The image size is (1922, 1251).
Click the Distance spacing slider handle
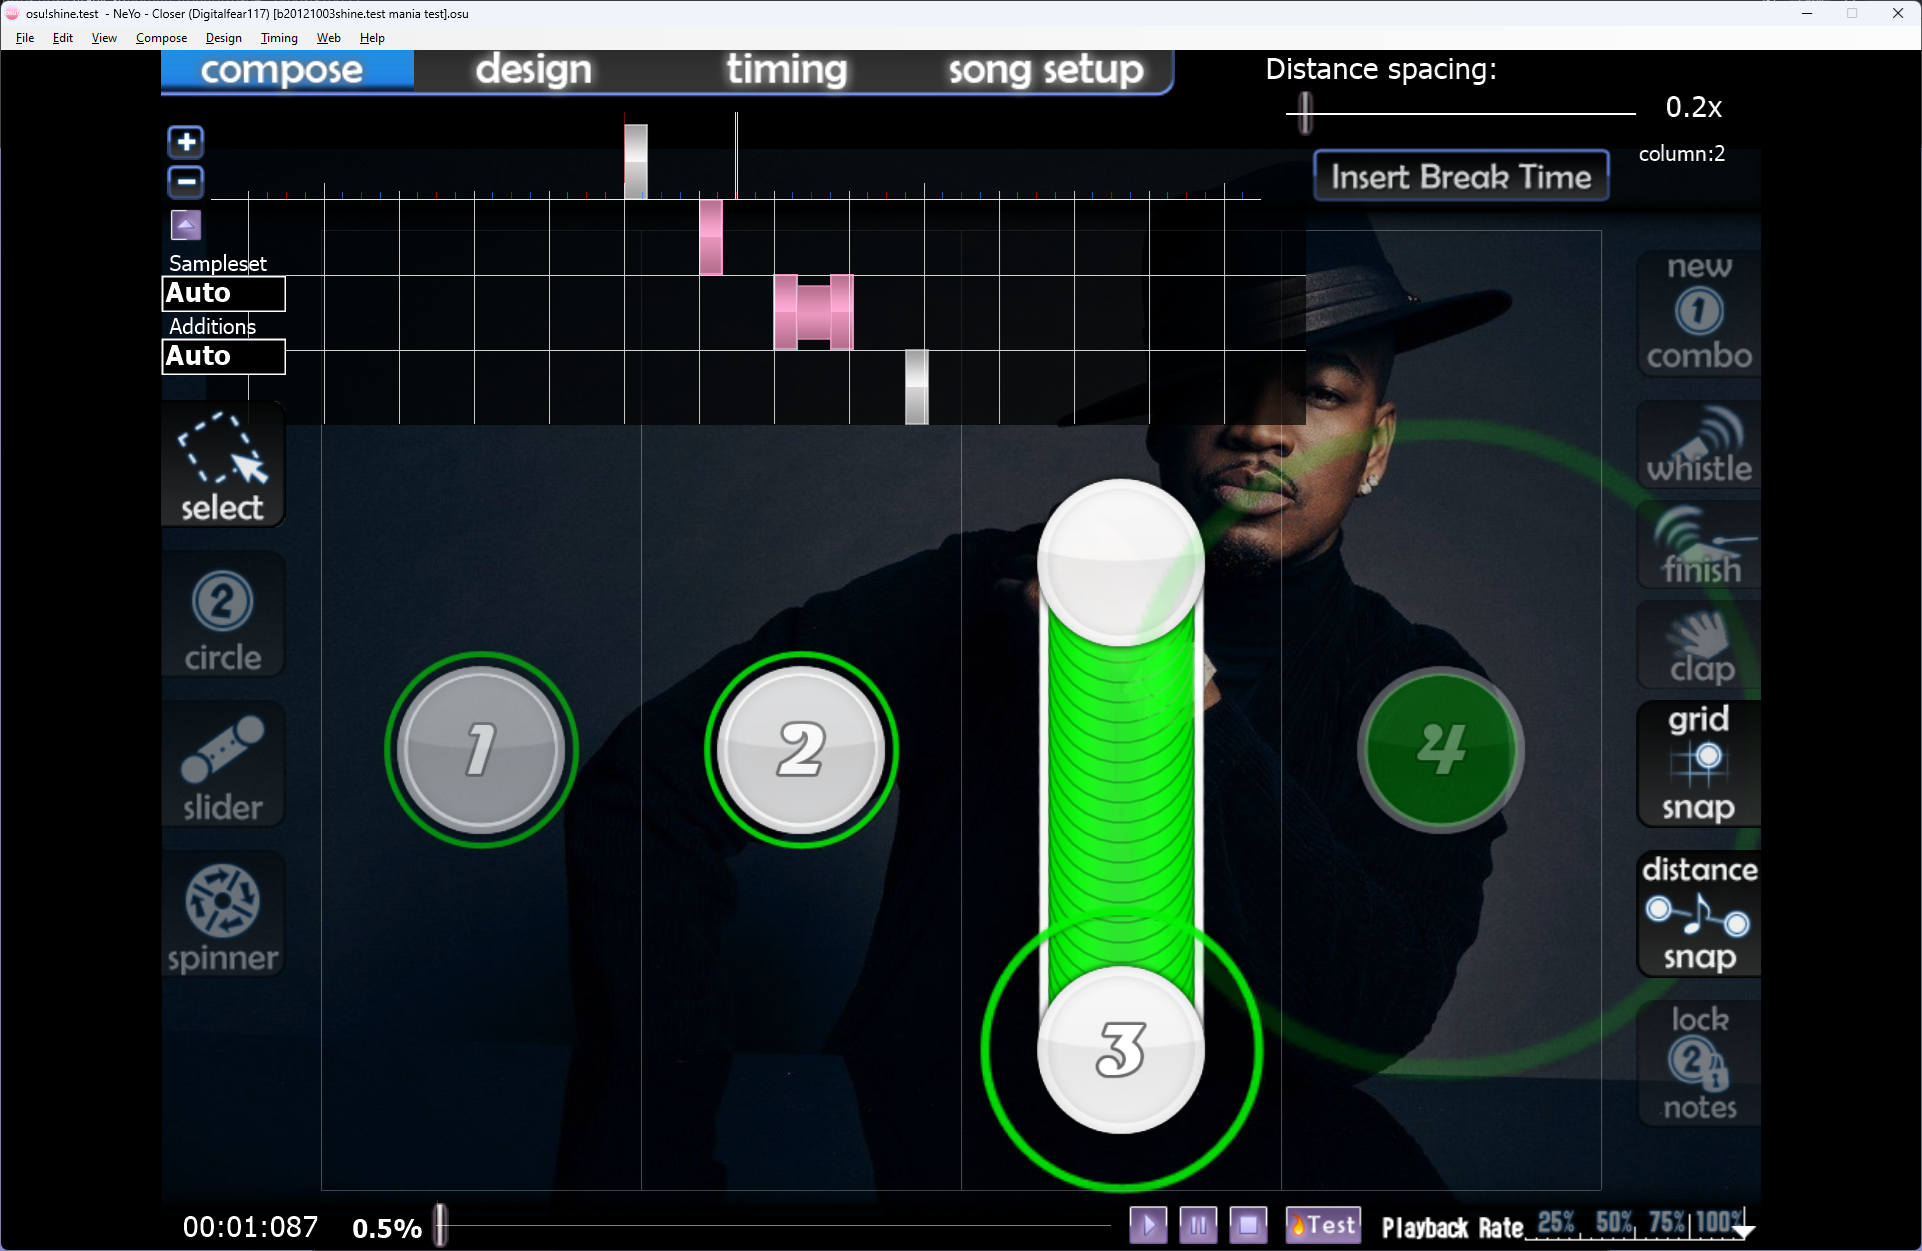[1305, 112]
